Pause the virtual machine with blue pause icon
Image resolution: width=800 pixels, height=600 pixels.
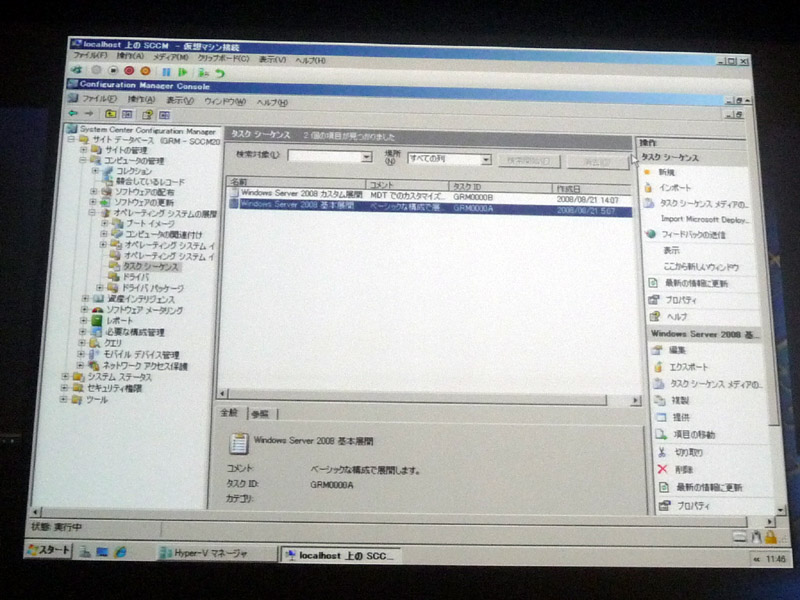(x=166, y=72)
